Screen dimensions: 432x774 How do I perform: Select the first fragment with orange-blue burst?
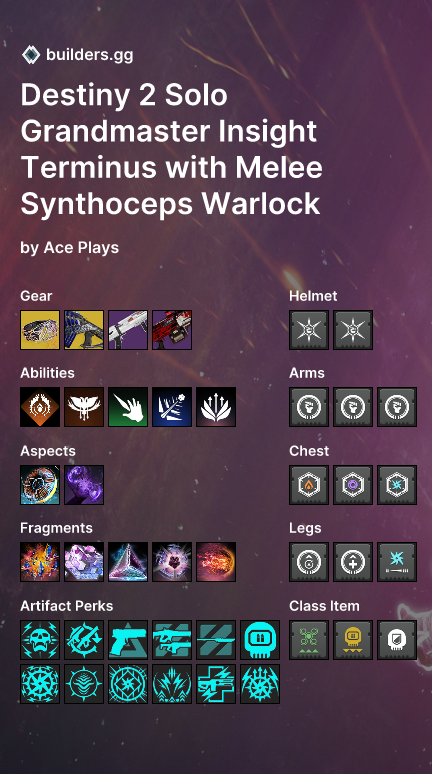40,562
